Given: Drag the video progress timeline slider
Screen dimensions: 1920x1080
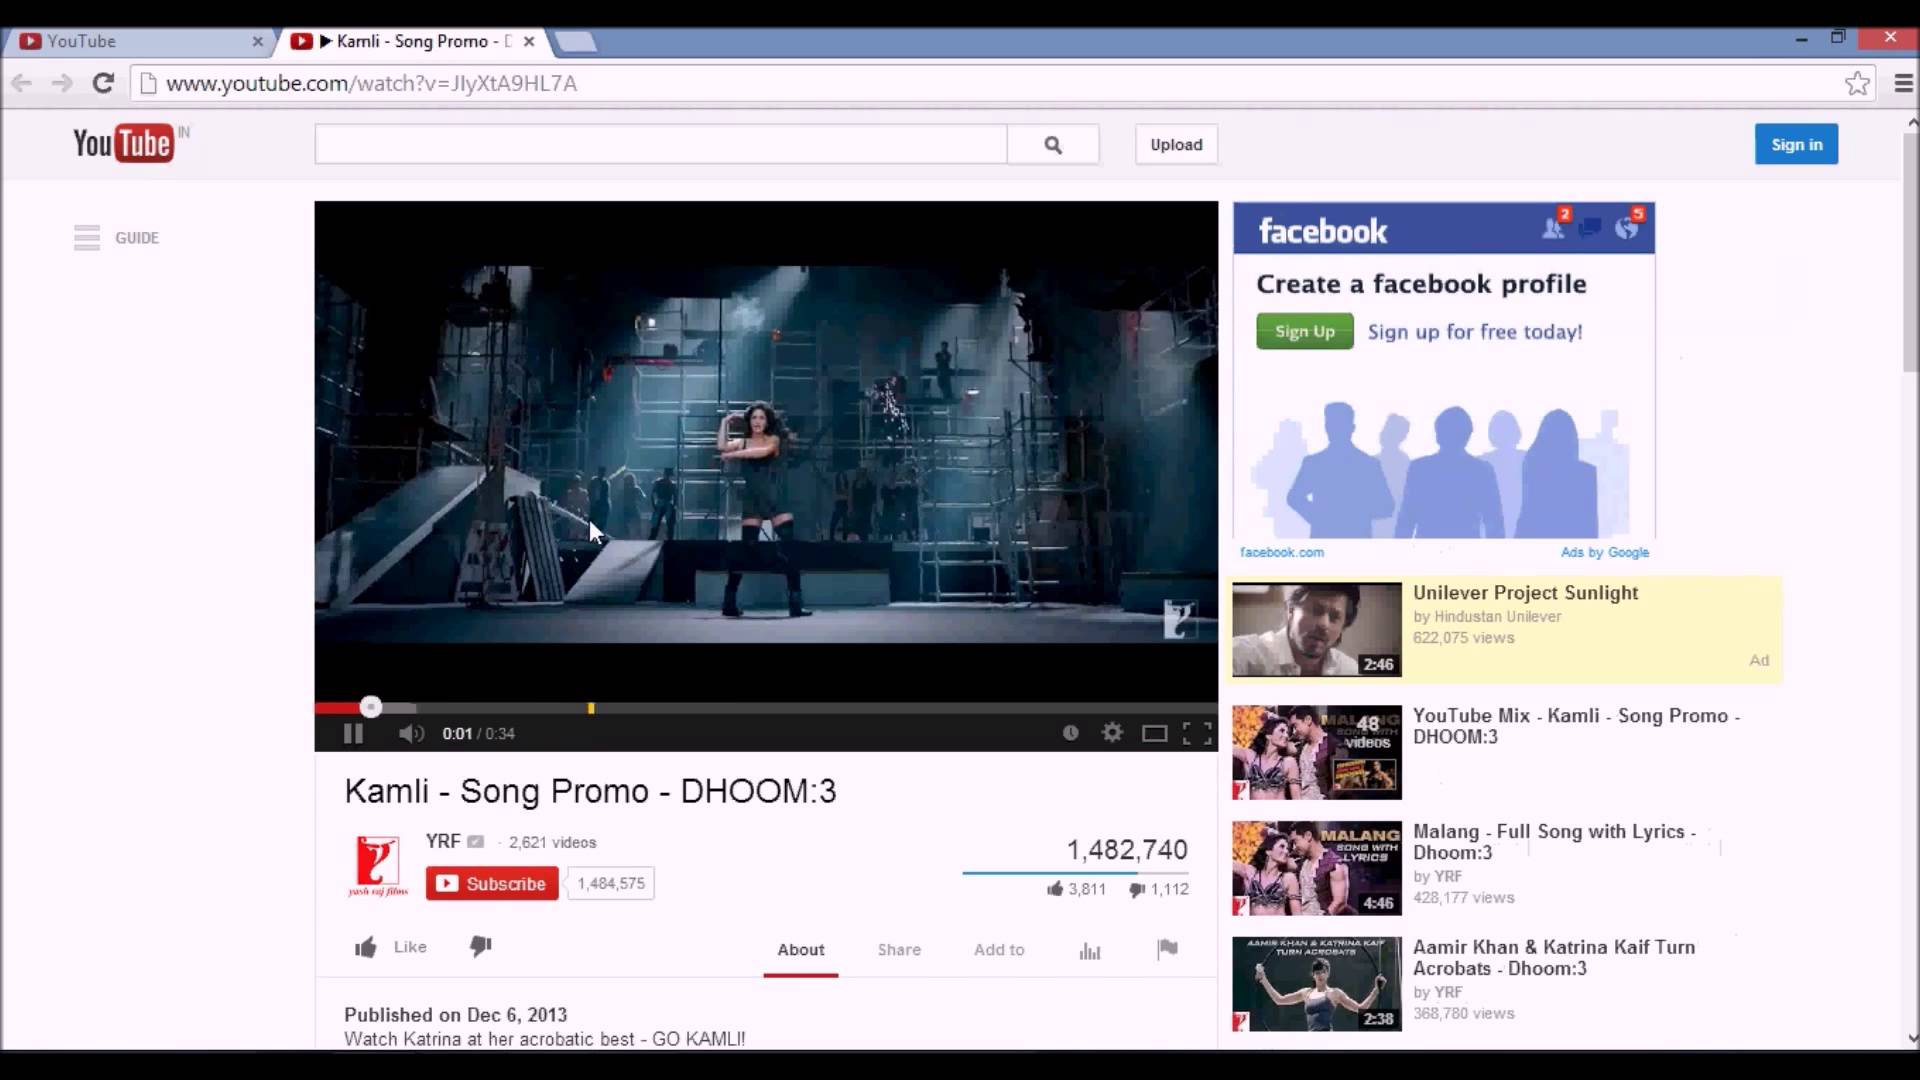Looking at the screenshot, I should pos(369,707).
